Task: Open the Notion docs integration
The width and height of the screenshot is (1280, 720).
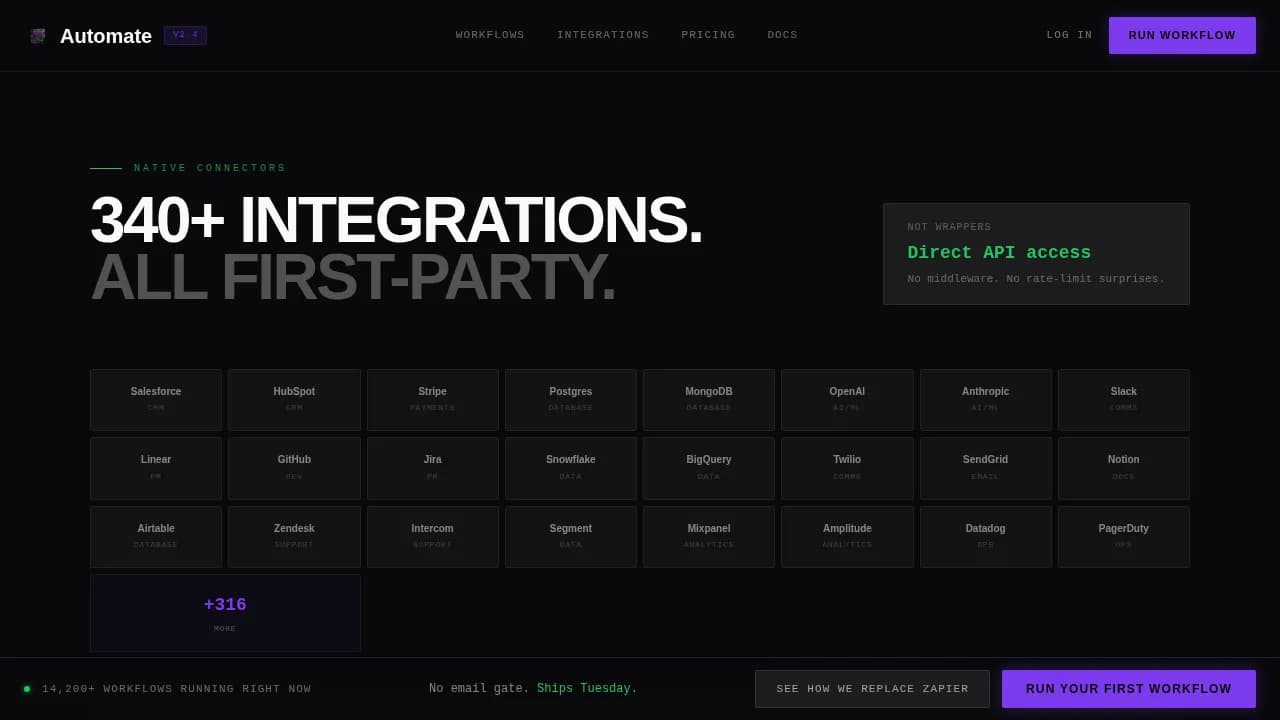Action: click(1123, 467)
